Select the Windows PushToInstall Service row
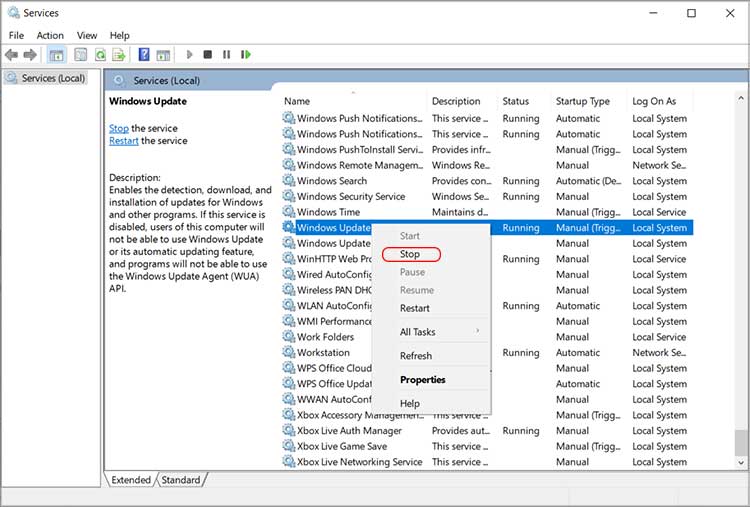The height and width of the screenshot is (507, 750). 487,149
